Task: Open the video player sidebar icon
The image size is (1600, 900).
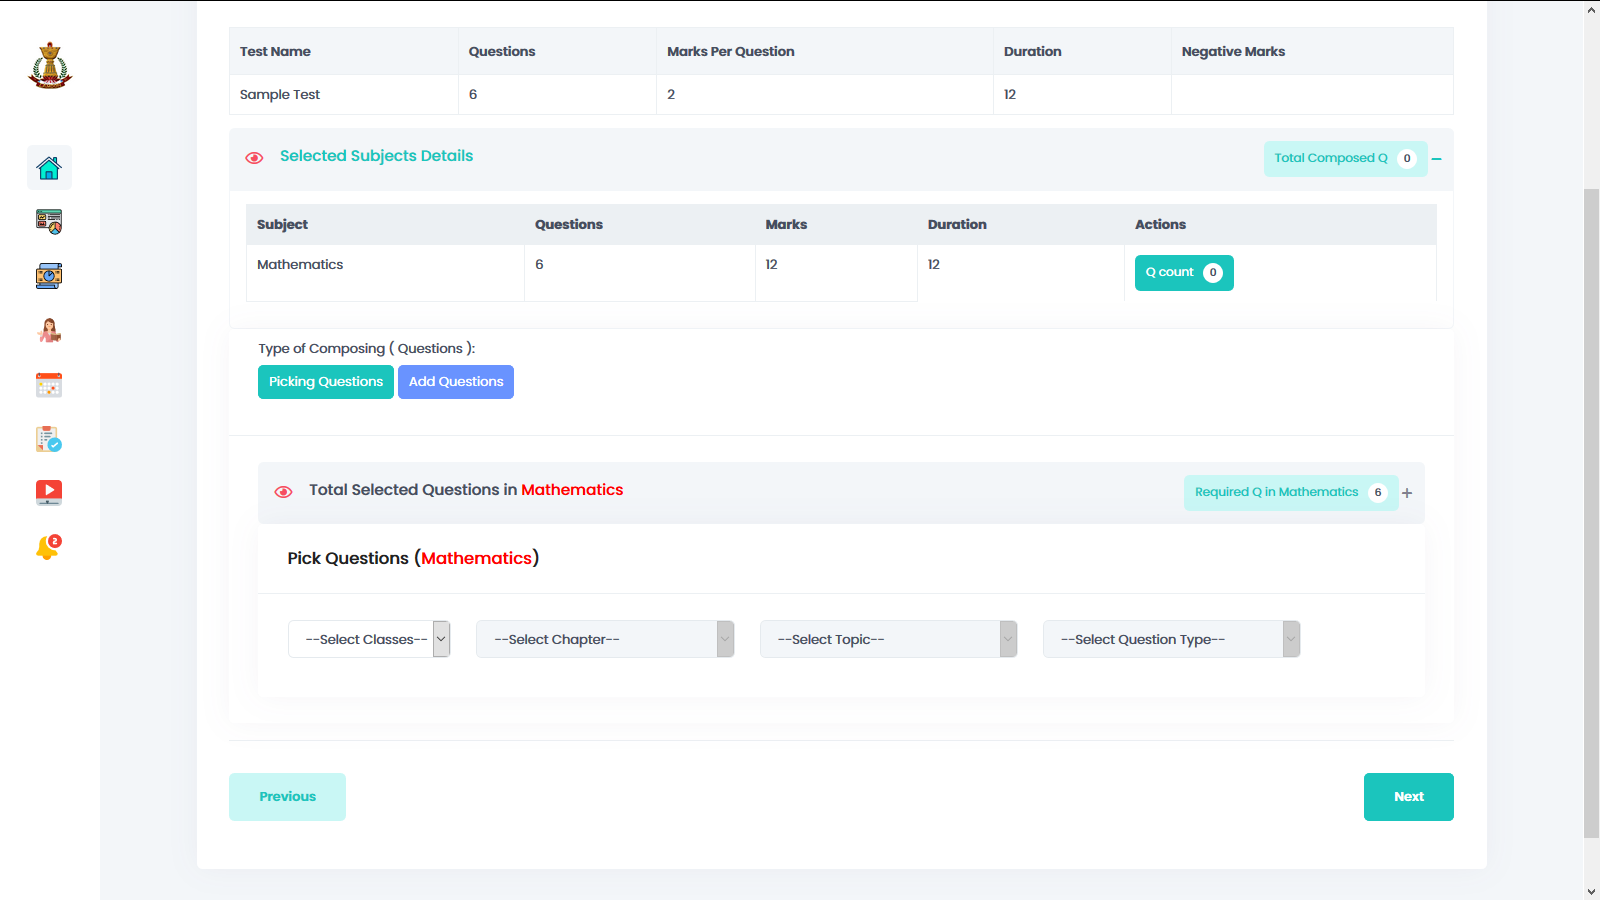Action: [49, 492]
